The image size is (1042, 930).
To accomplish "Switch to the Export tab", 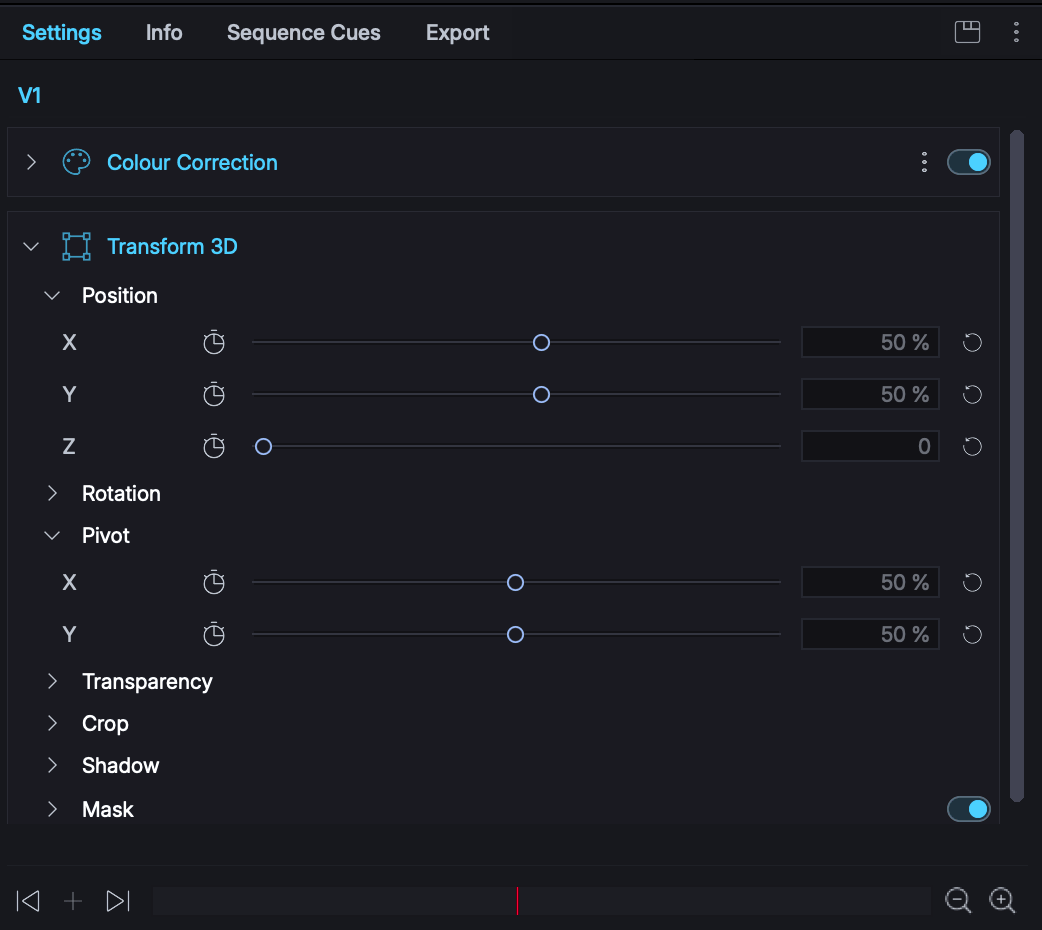I will pyautogui.click(x=458, y=33).
